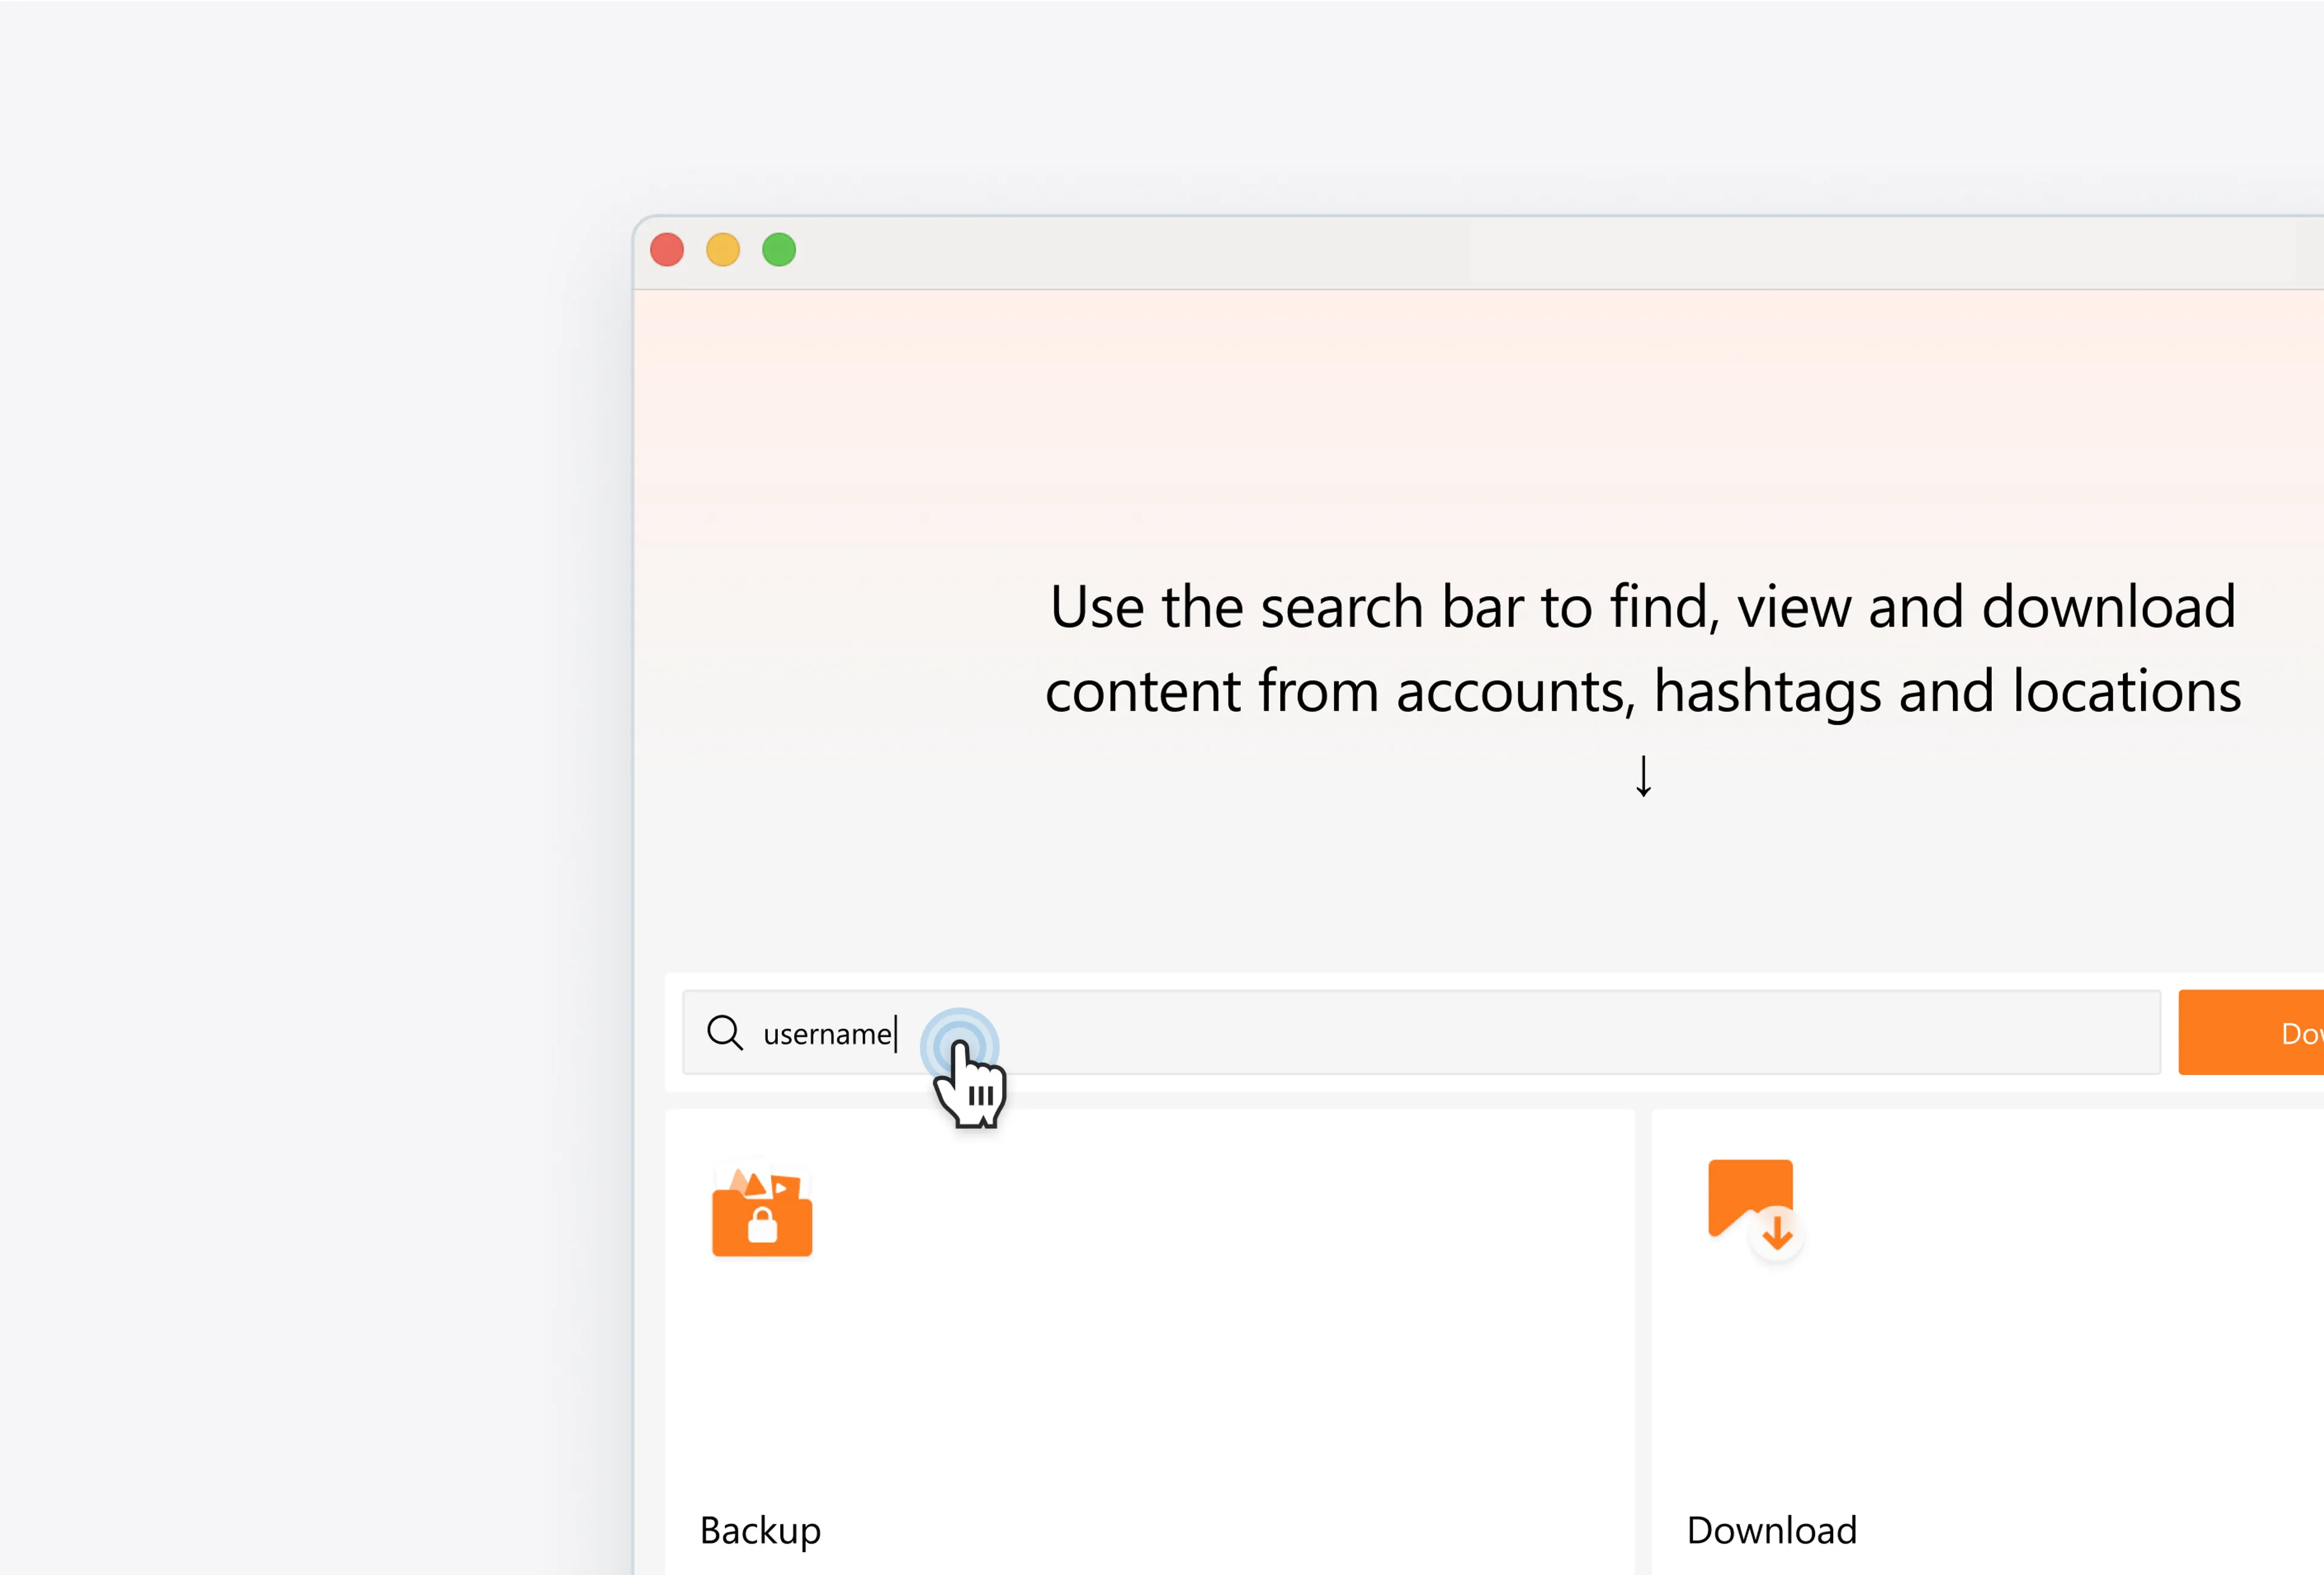Click the typed "username" text in search
This screenshot has height=1575, width=2324.
(827, 1033)
